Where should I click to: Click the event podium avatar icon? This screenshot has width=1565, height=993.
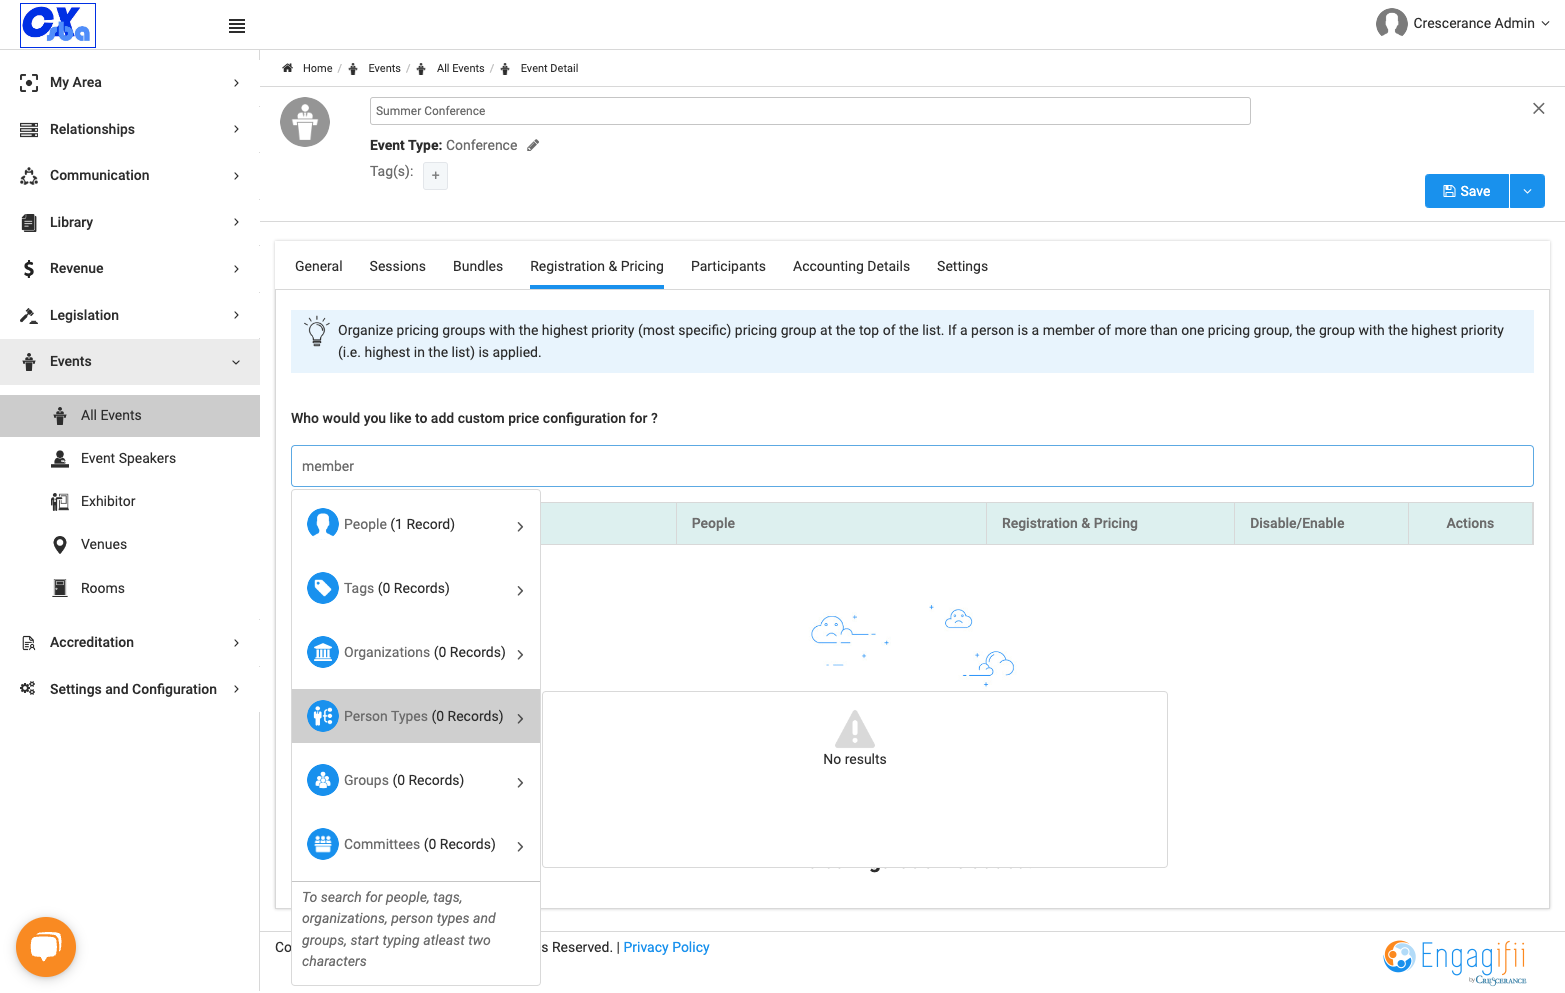(305, 122)
